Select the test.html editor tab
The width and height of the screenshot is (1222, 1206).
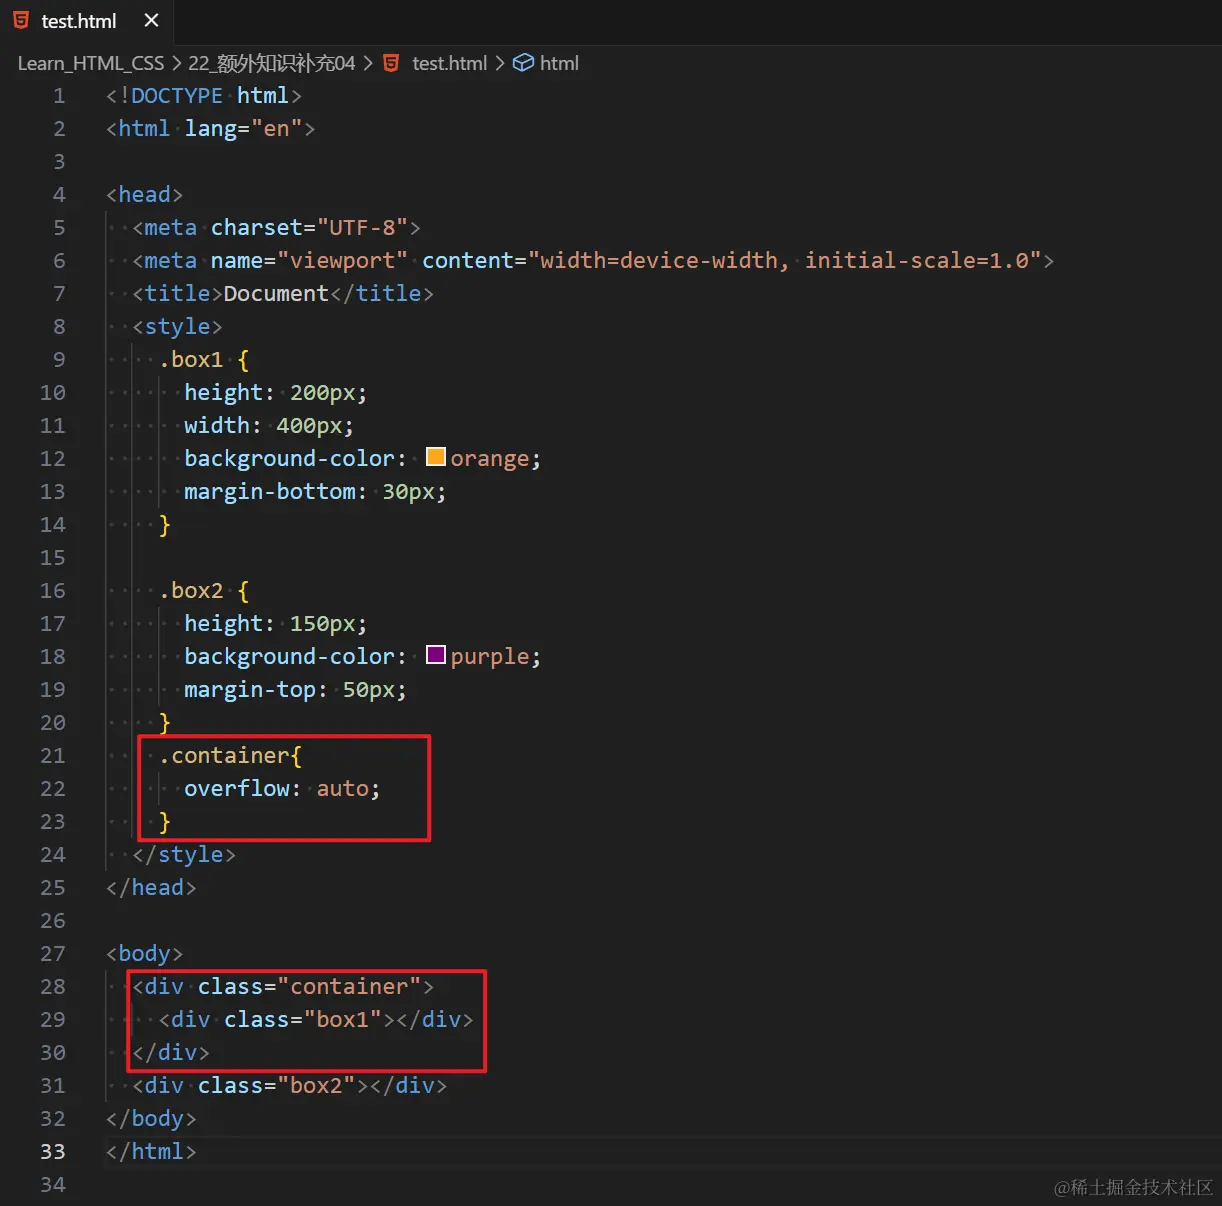pyautogui.click(x=85, y=21)
